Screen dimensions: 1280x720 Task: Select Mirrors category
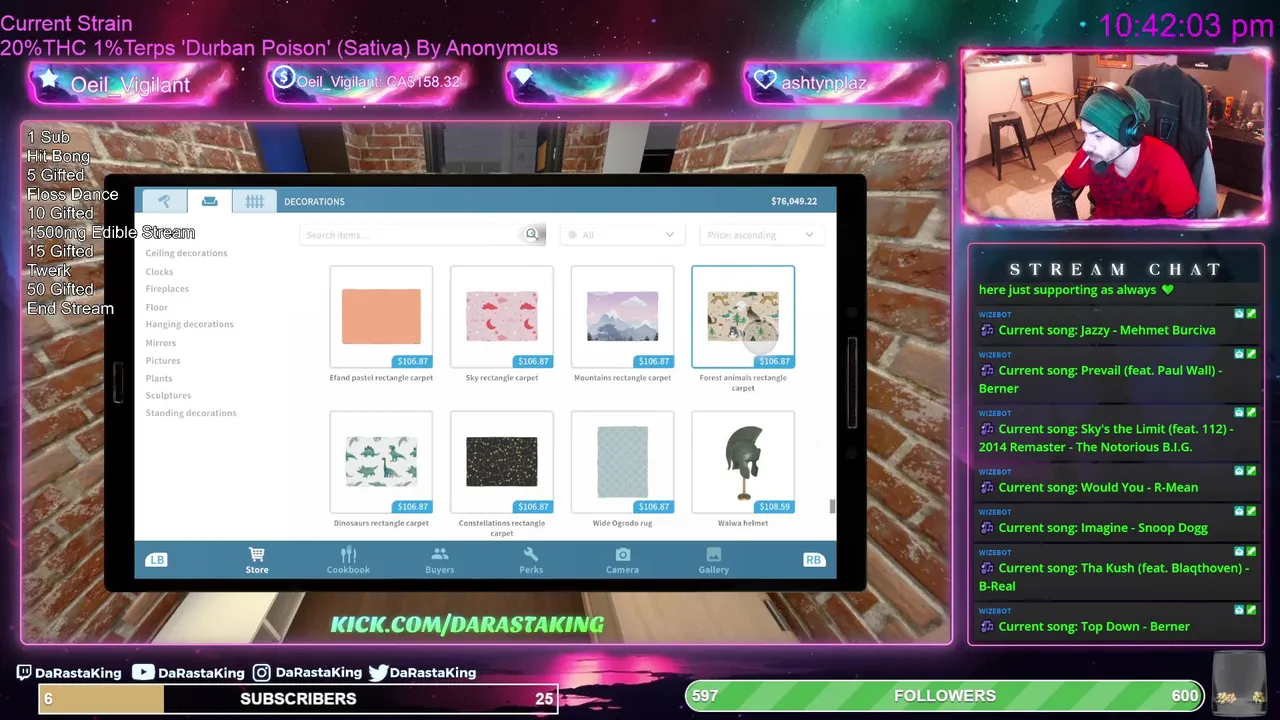pos(160,343)
